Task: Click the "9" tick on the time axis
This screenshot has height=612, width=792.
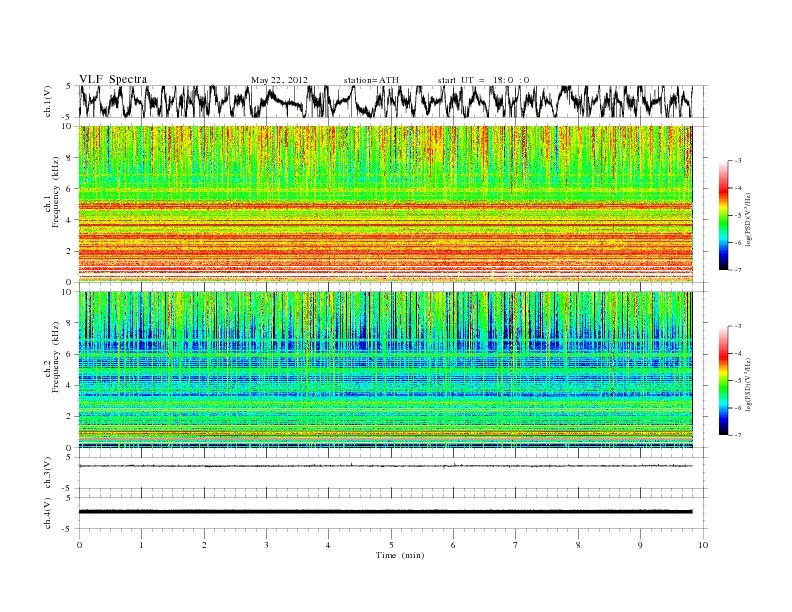Action: coord(640,545)
